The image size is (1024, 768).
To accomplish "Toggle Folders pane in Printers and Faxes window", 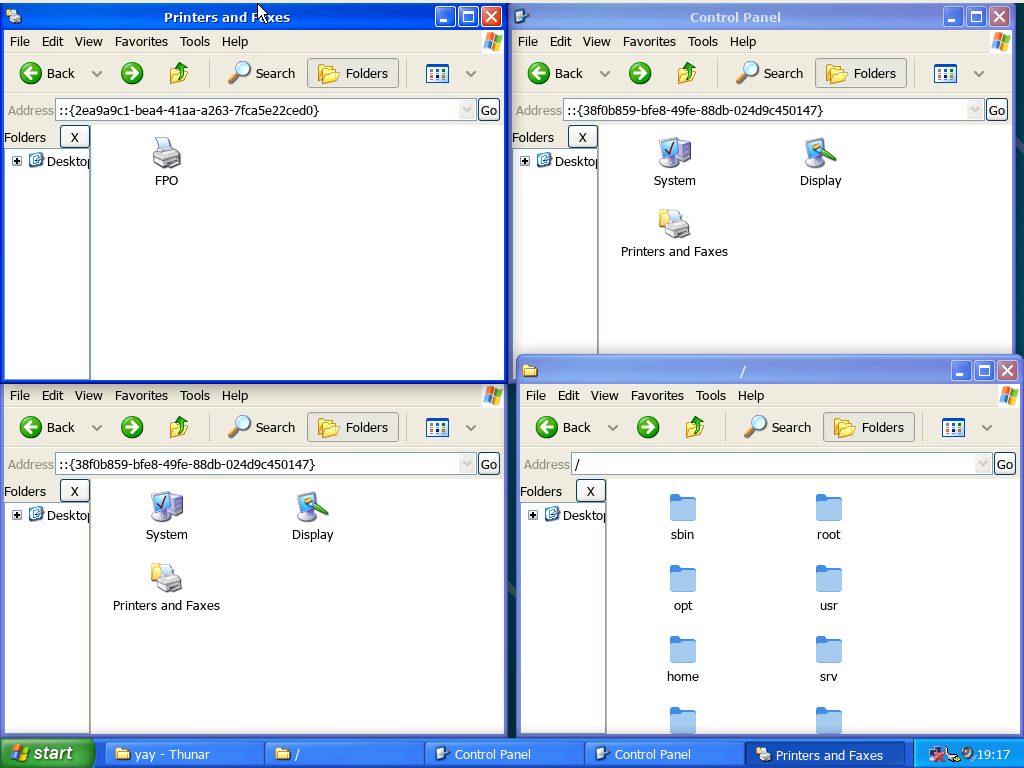I will [353, 73].
